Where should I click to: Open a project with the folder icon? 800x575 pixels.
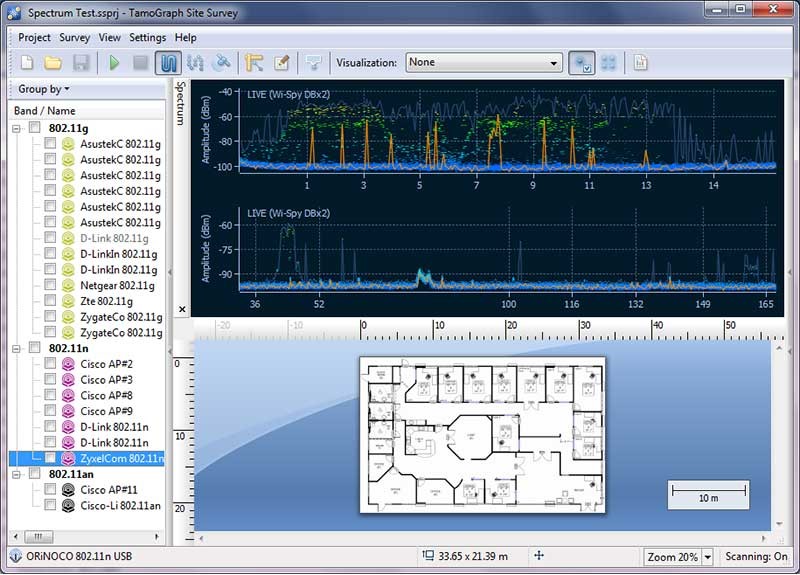click(x=53, y=63)
